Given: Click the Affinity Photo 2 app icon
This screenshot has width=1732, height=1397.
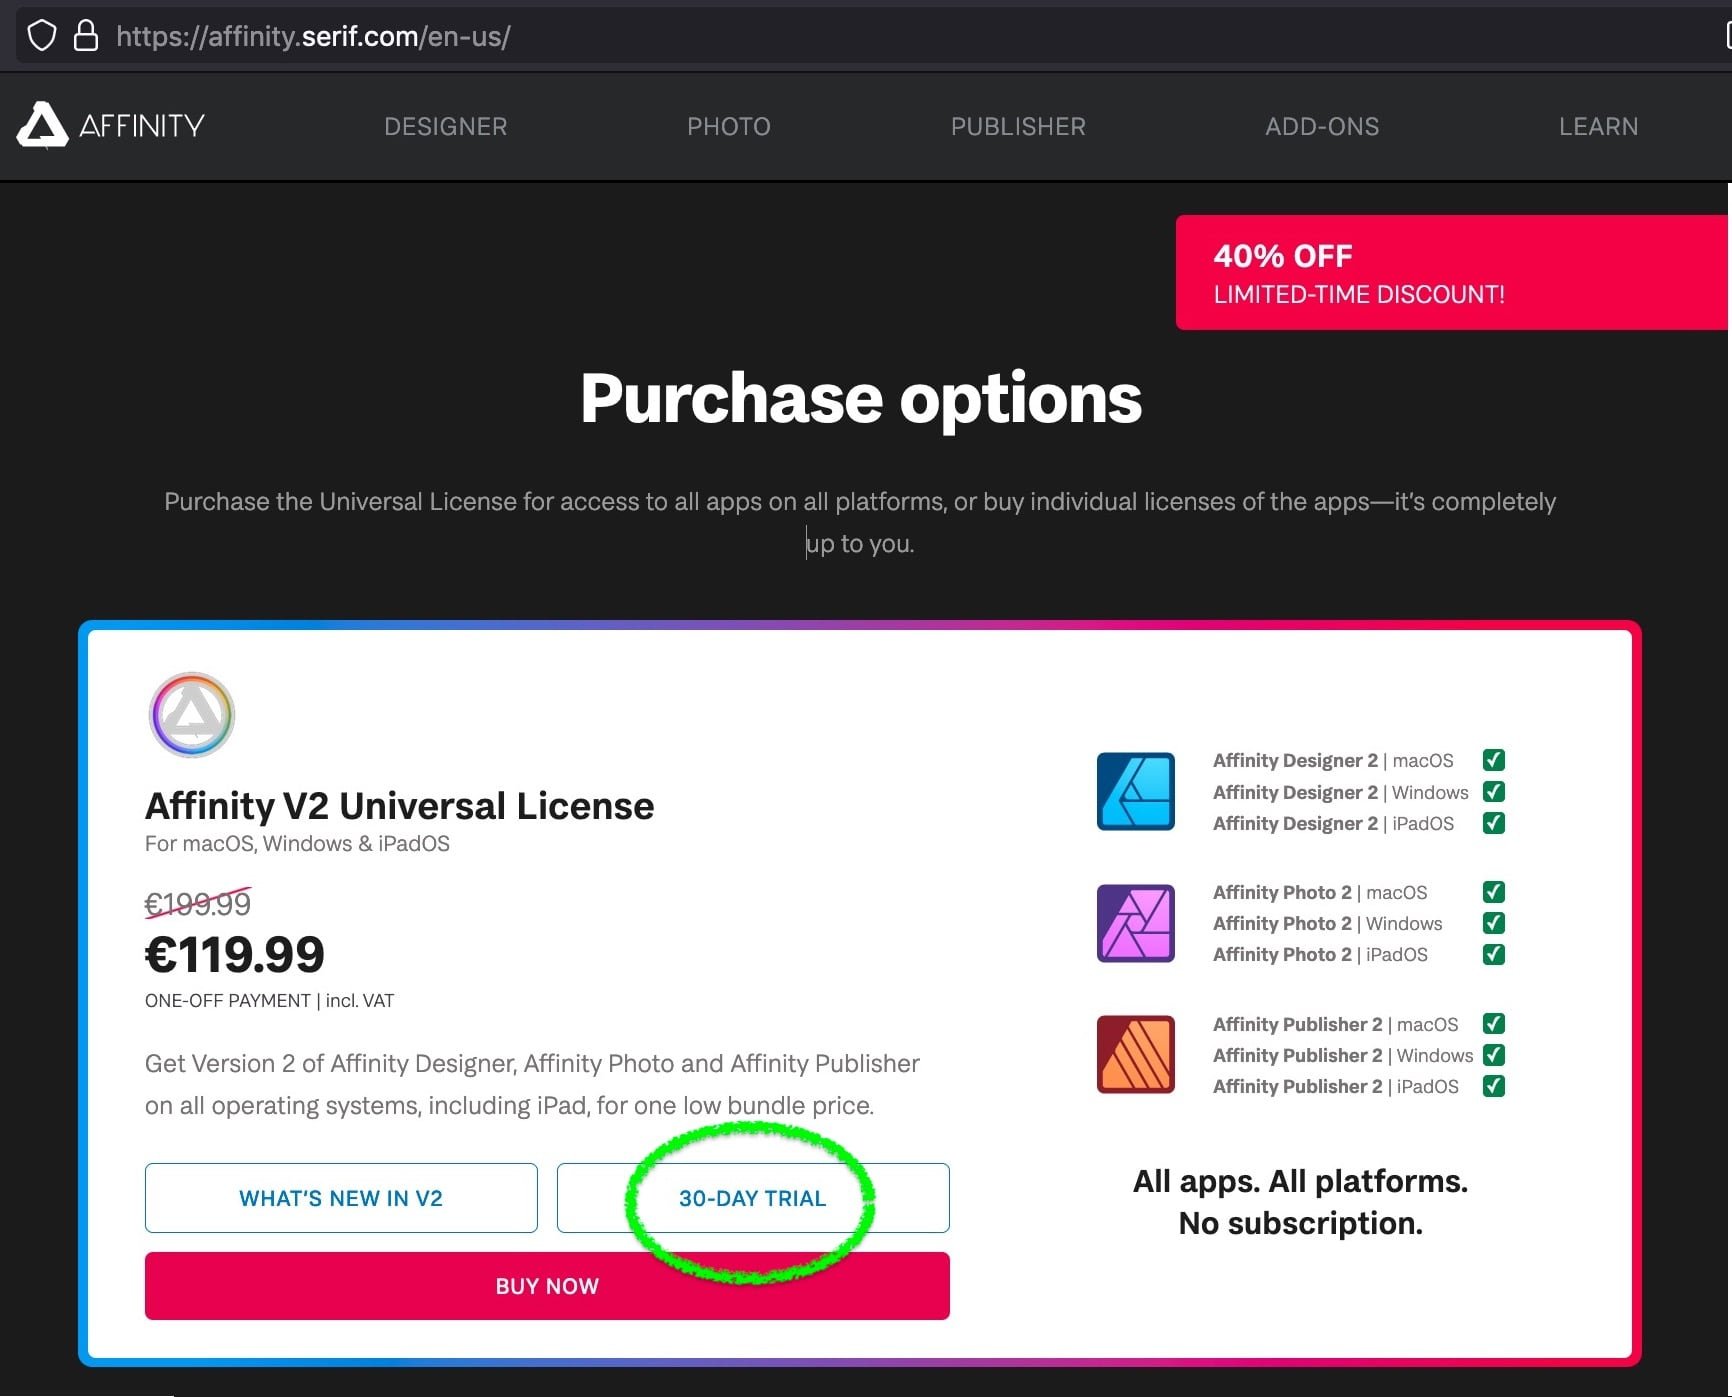Looking at the screenshot, I should click(x=1136, y=923).
